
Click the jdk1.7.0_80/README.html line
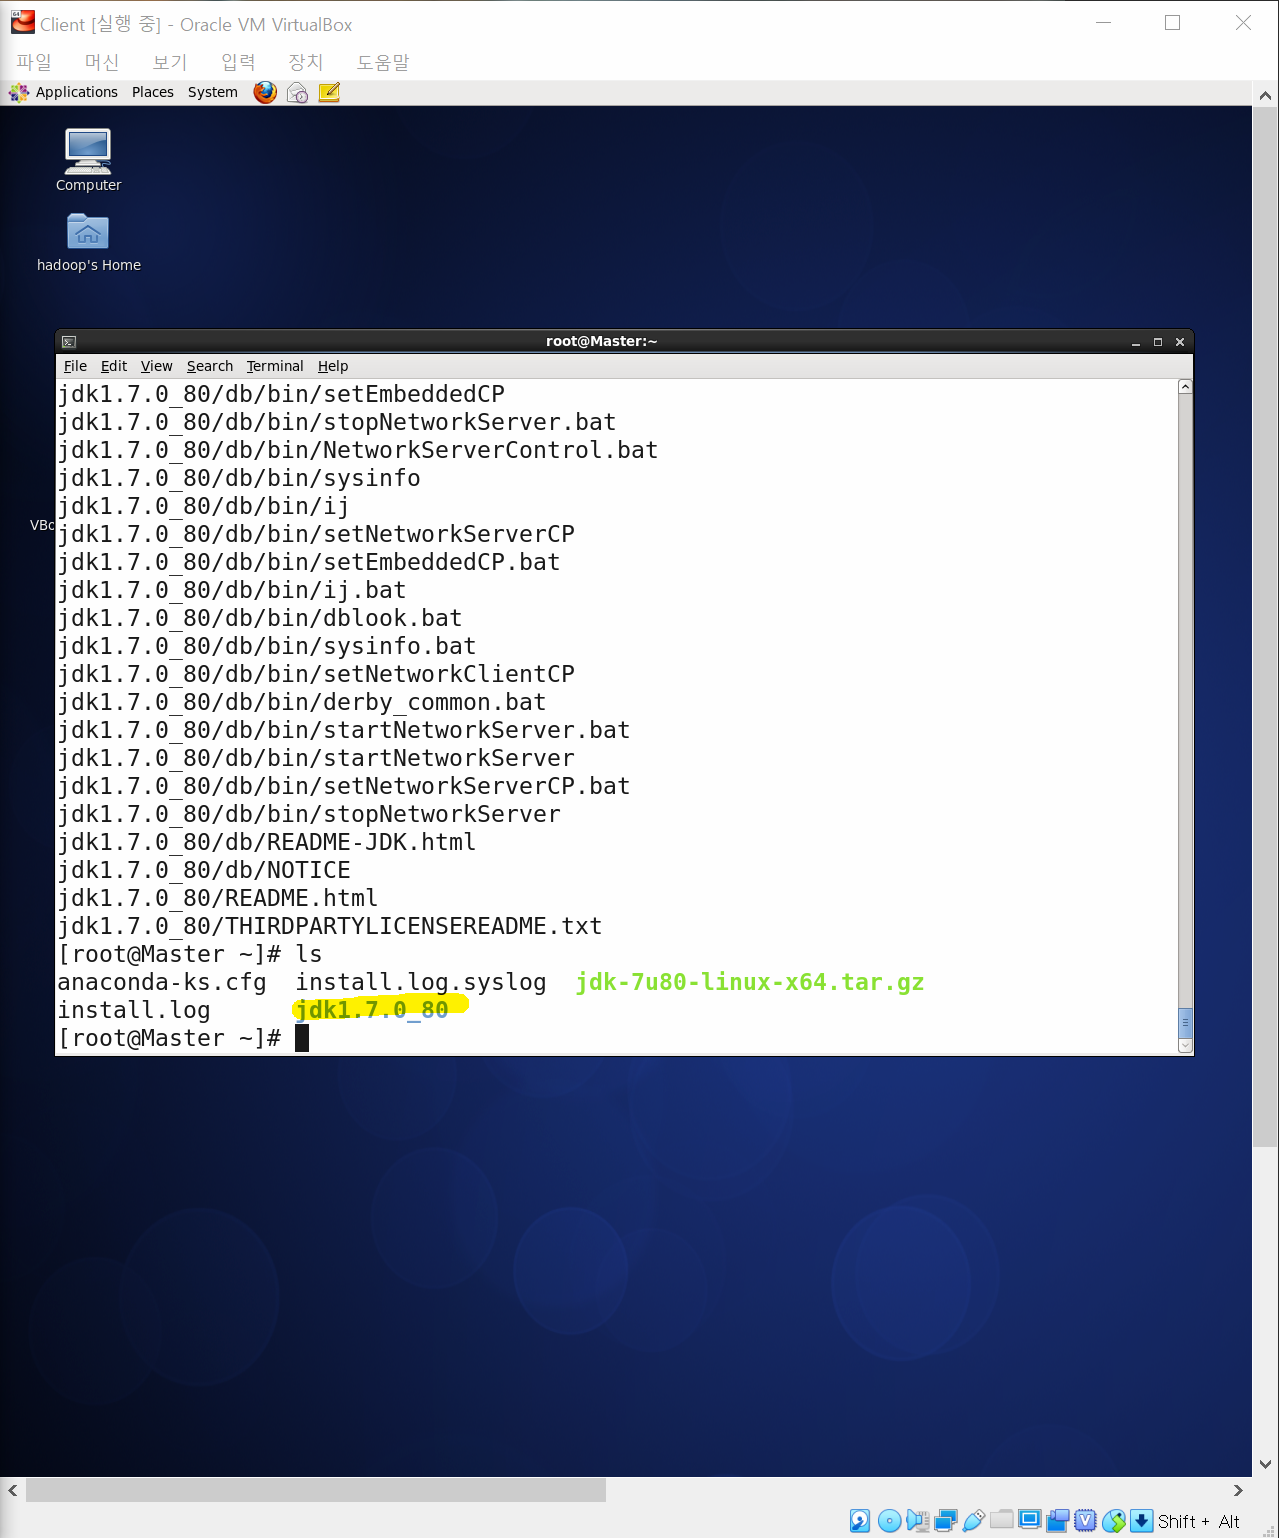(x=218, y=898)
